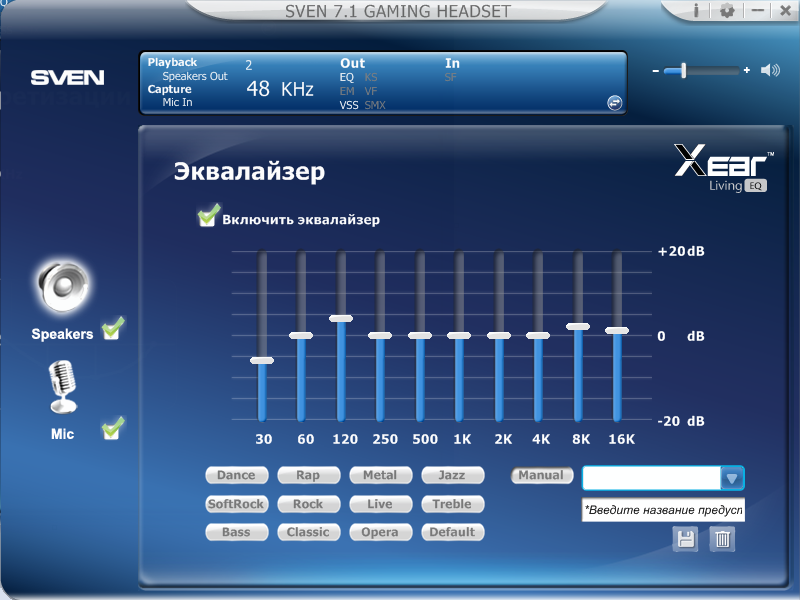This screenshot has width=800, height=600.
Task: Click the VSS indicator under Out
Action: (349, 105)
